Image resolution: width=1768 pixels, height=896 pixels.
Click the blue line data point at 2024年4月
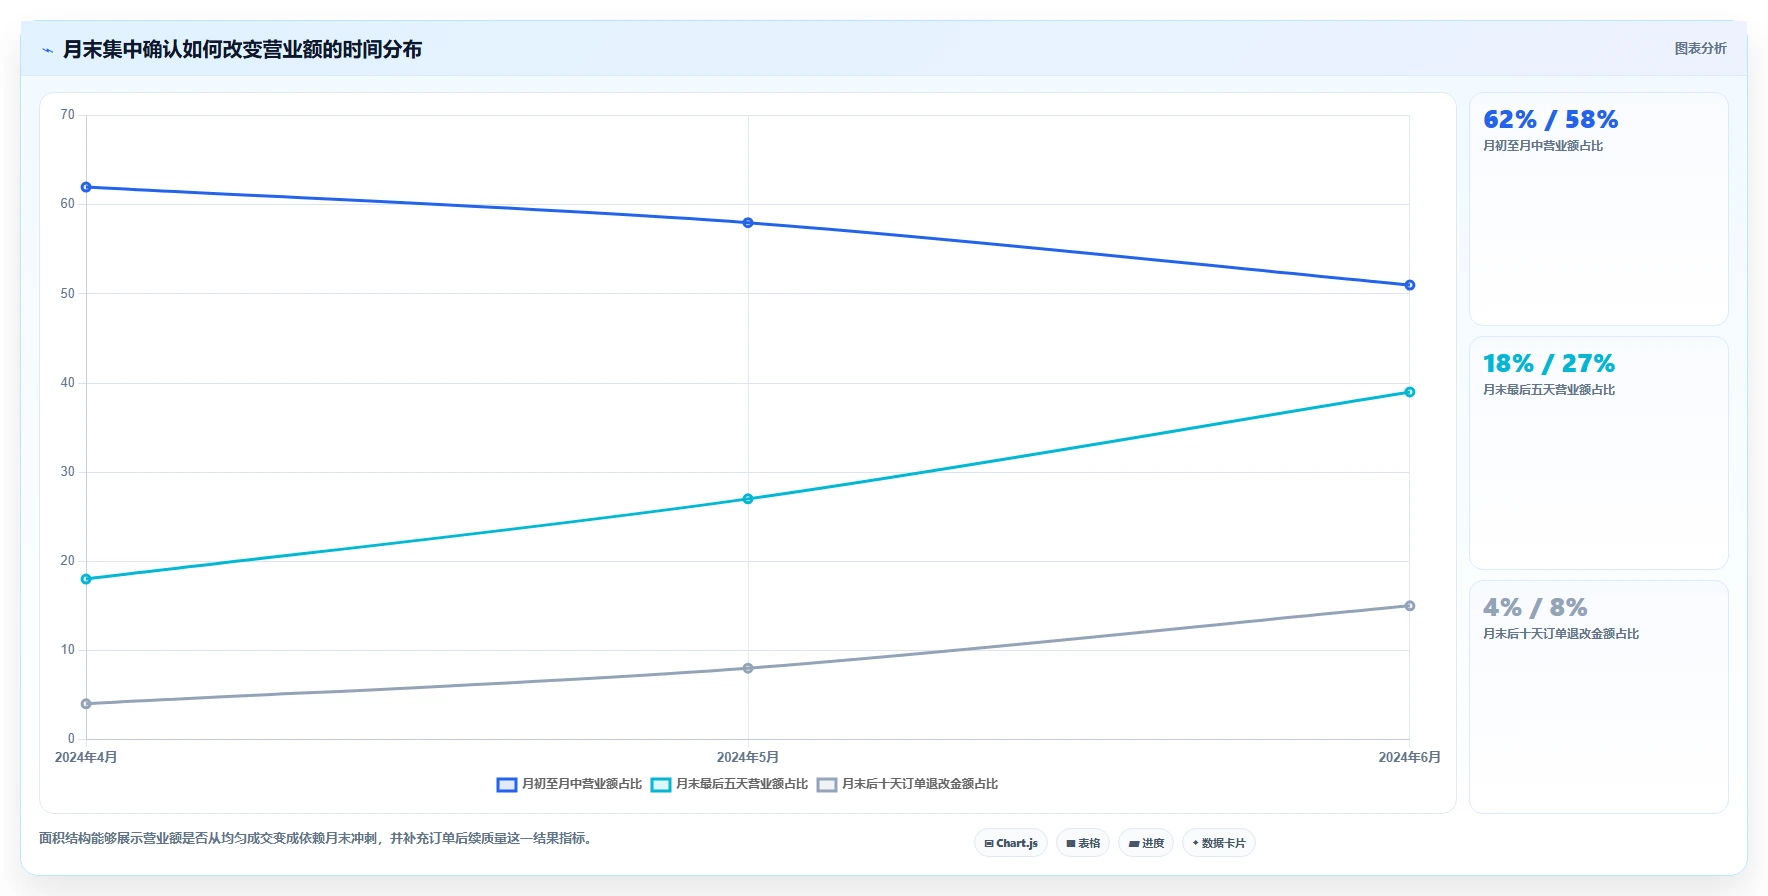point(86,187)
